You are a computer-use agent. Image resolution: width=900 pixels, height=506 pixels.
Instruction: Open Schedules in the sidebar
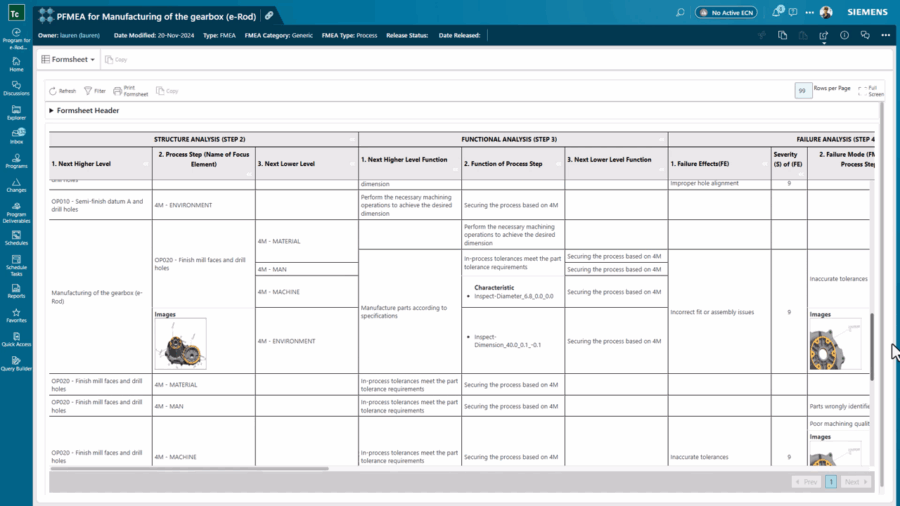coord(16,238)
